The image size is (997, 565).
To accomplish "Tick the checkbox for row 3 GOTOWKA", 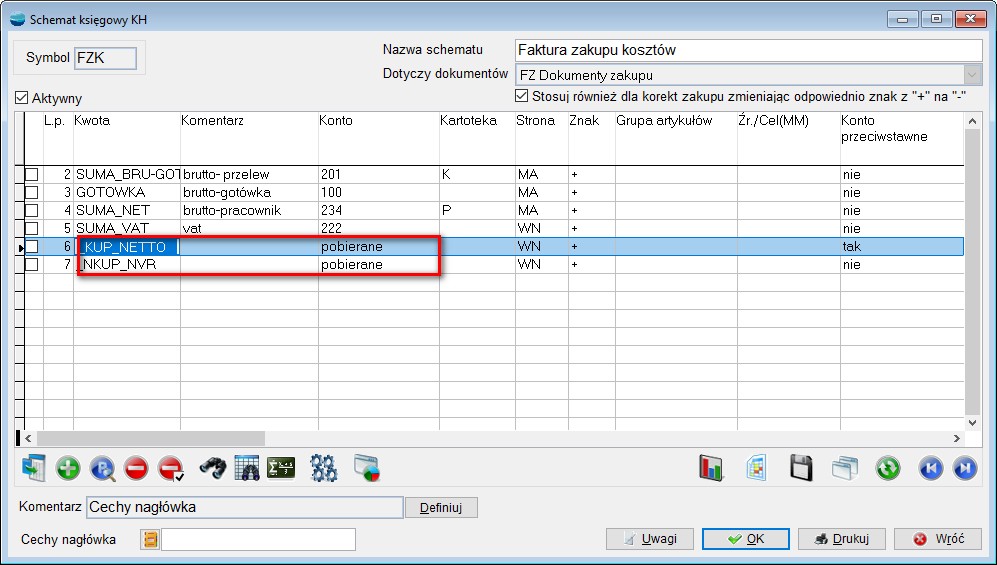I will click(x=32, y=193).
